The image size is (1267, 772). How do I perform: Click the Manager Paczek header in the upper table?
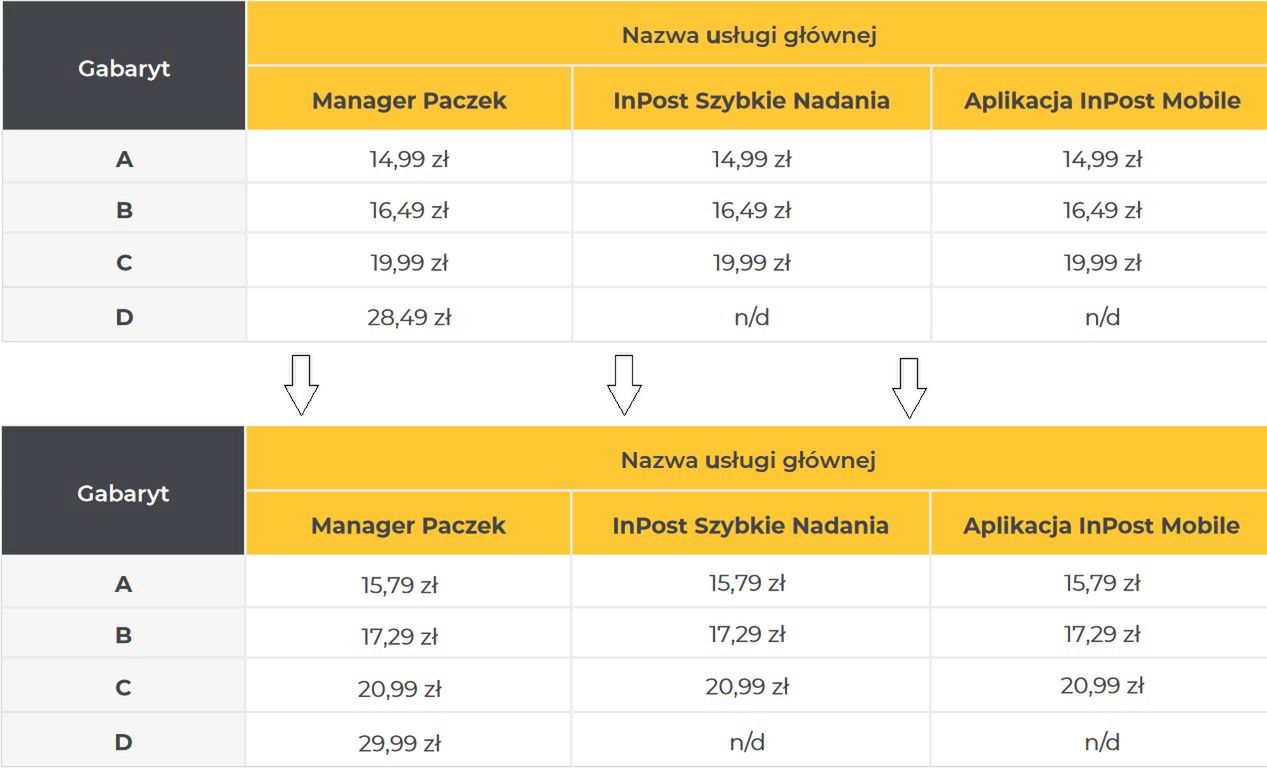pyautogui.click(x=409, y=100)
